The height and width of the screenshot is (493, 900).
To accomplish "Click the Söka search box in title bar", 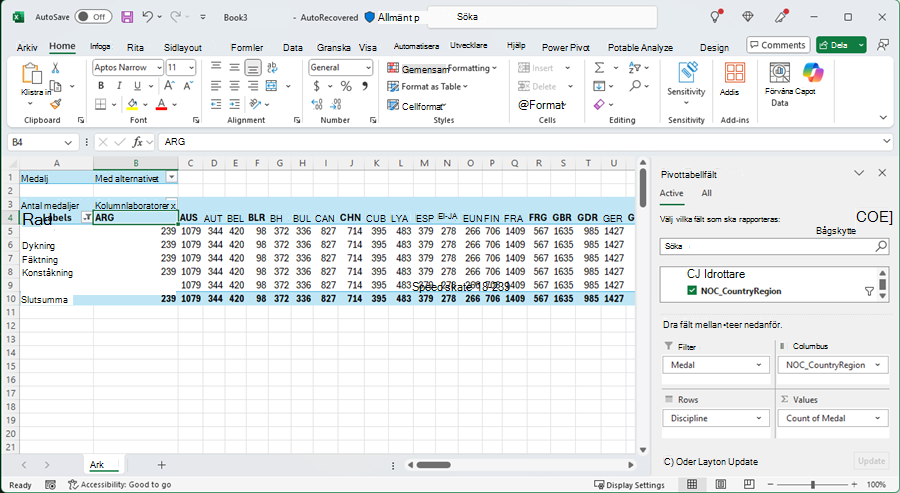I will [542, 17].
